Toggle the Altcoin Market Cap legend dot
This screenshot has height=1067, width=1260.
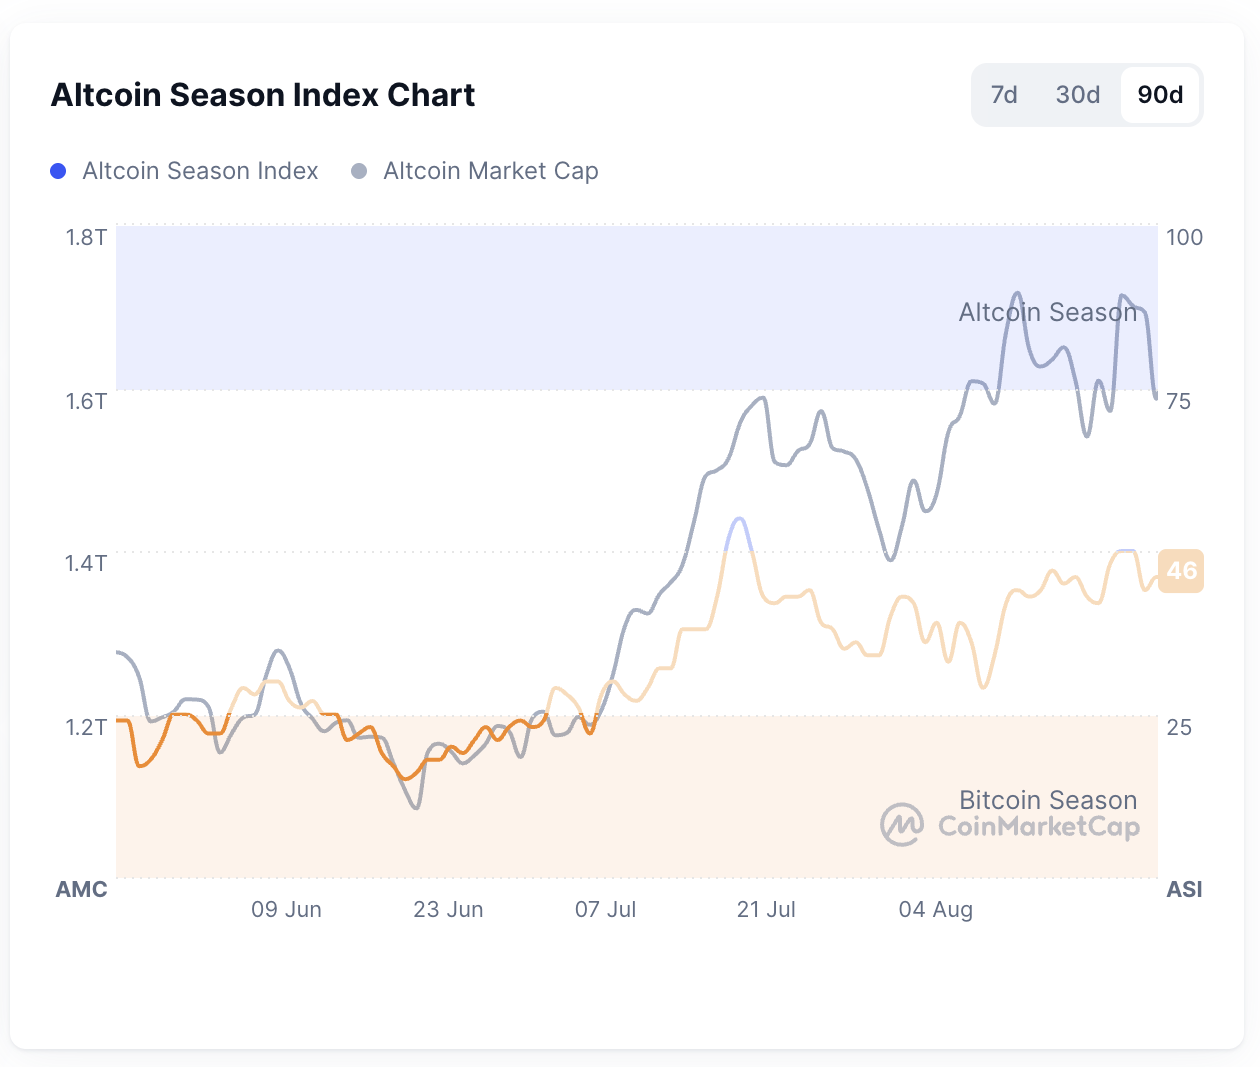[x=359, y=171]
